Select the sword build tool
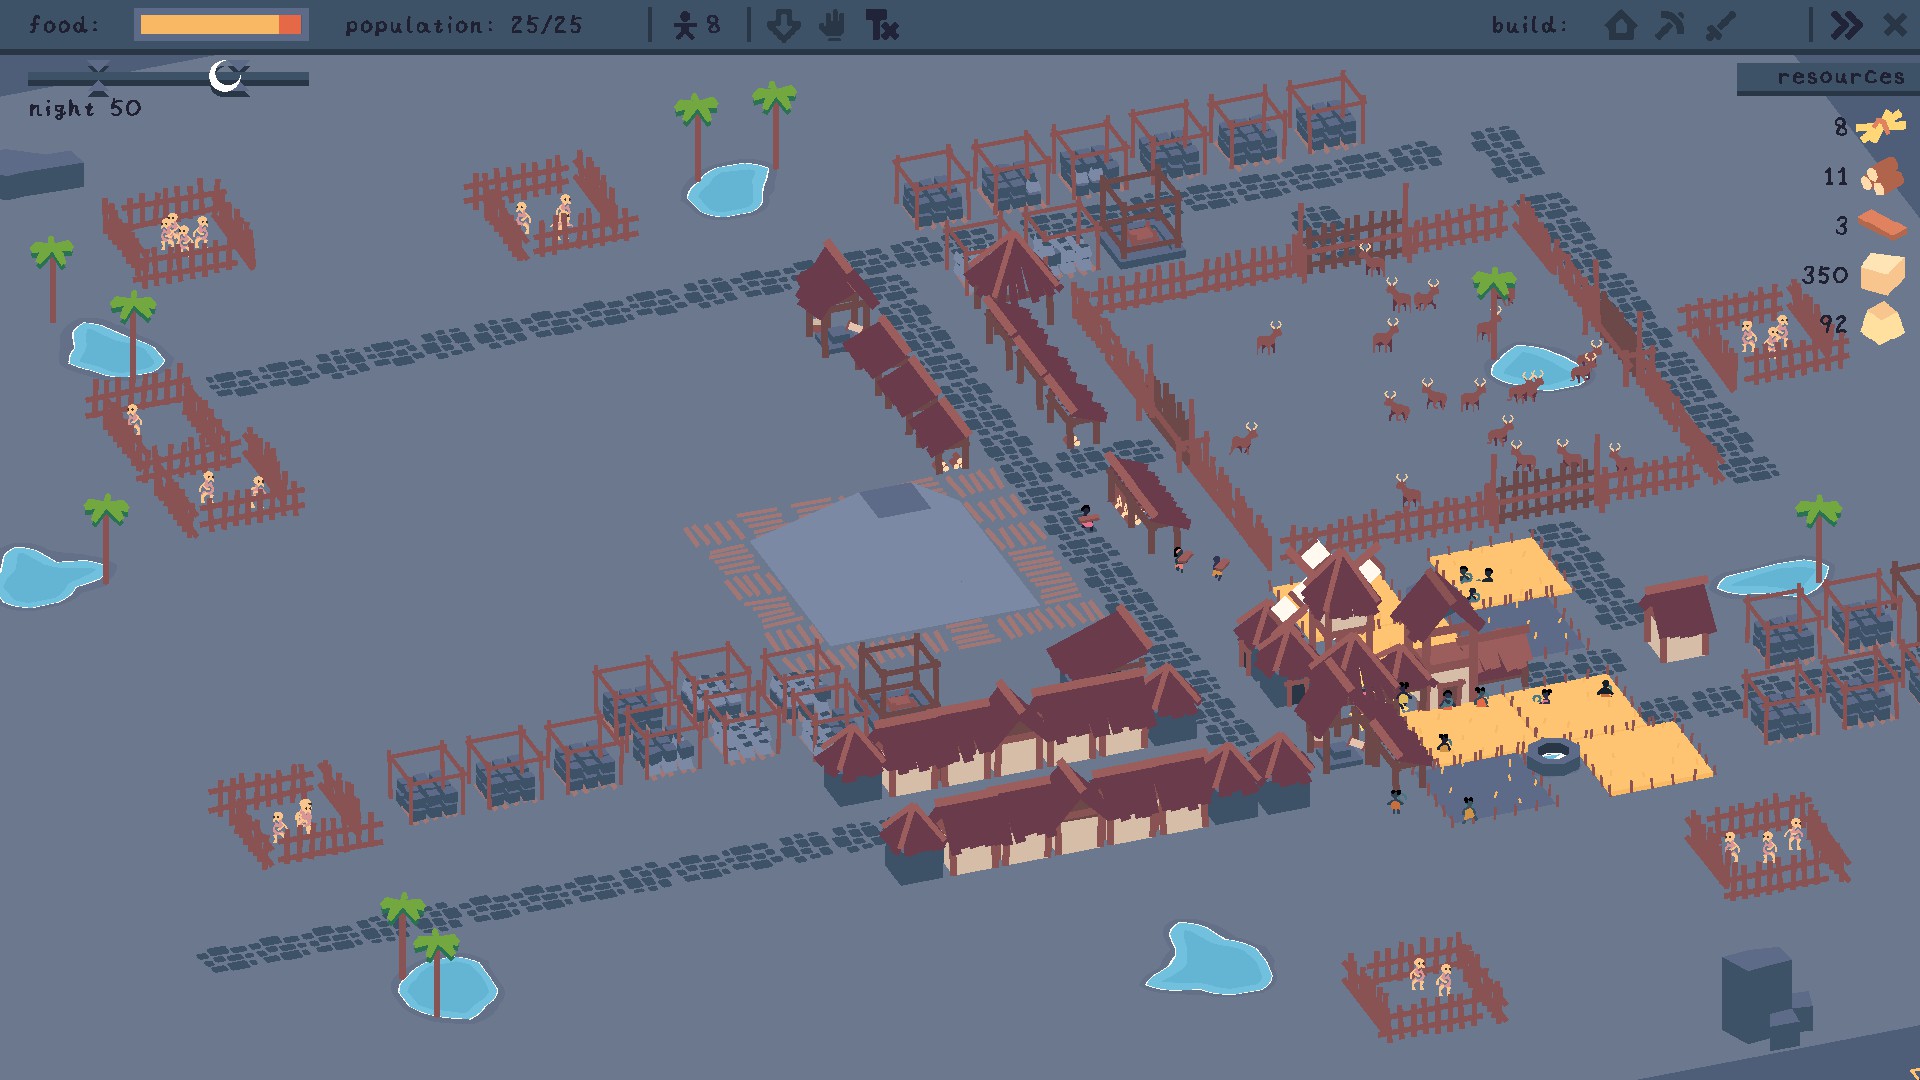This screenshot has height=1080, width=1920. click(1720, 25)
